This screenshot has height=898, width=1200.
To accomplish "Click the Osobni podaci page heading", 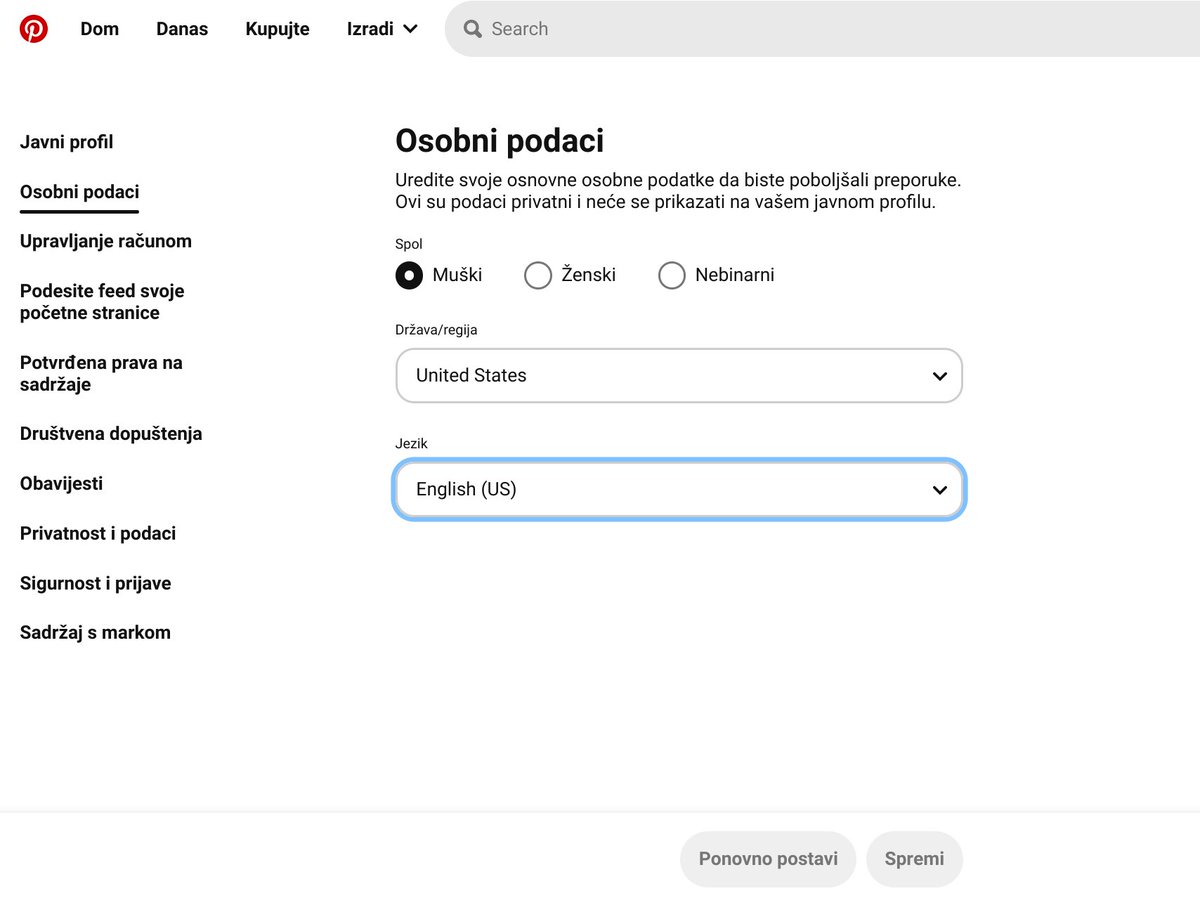I will click(500, 141).
